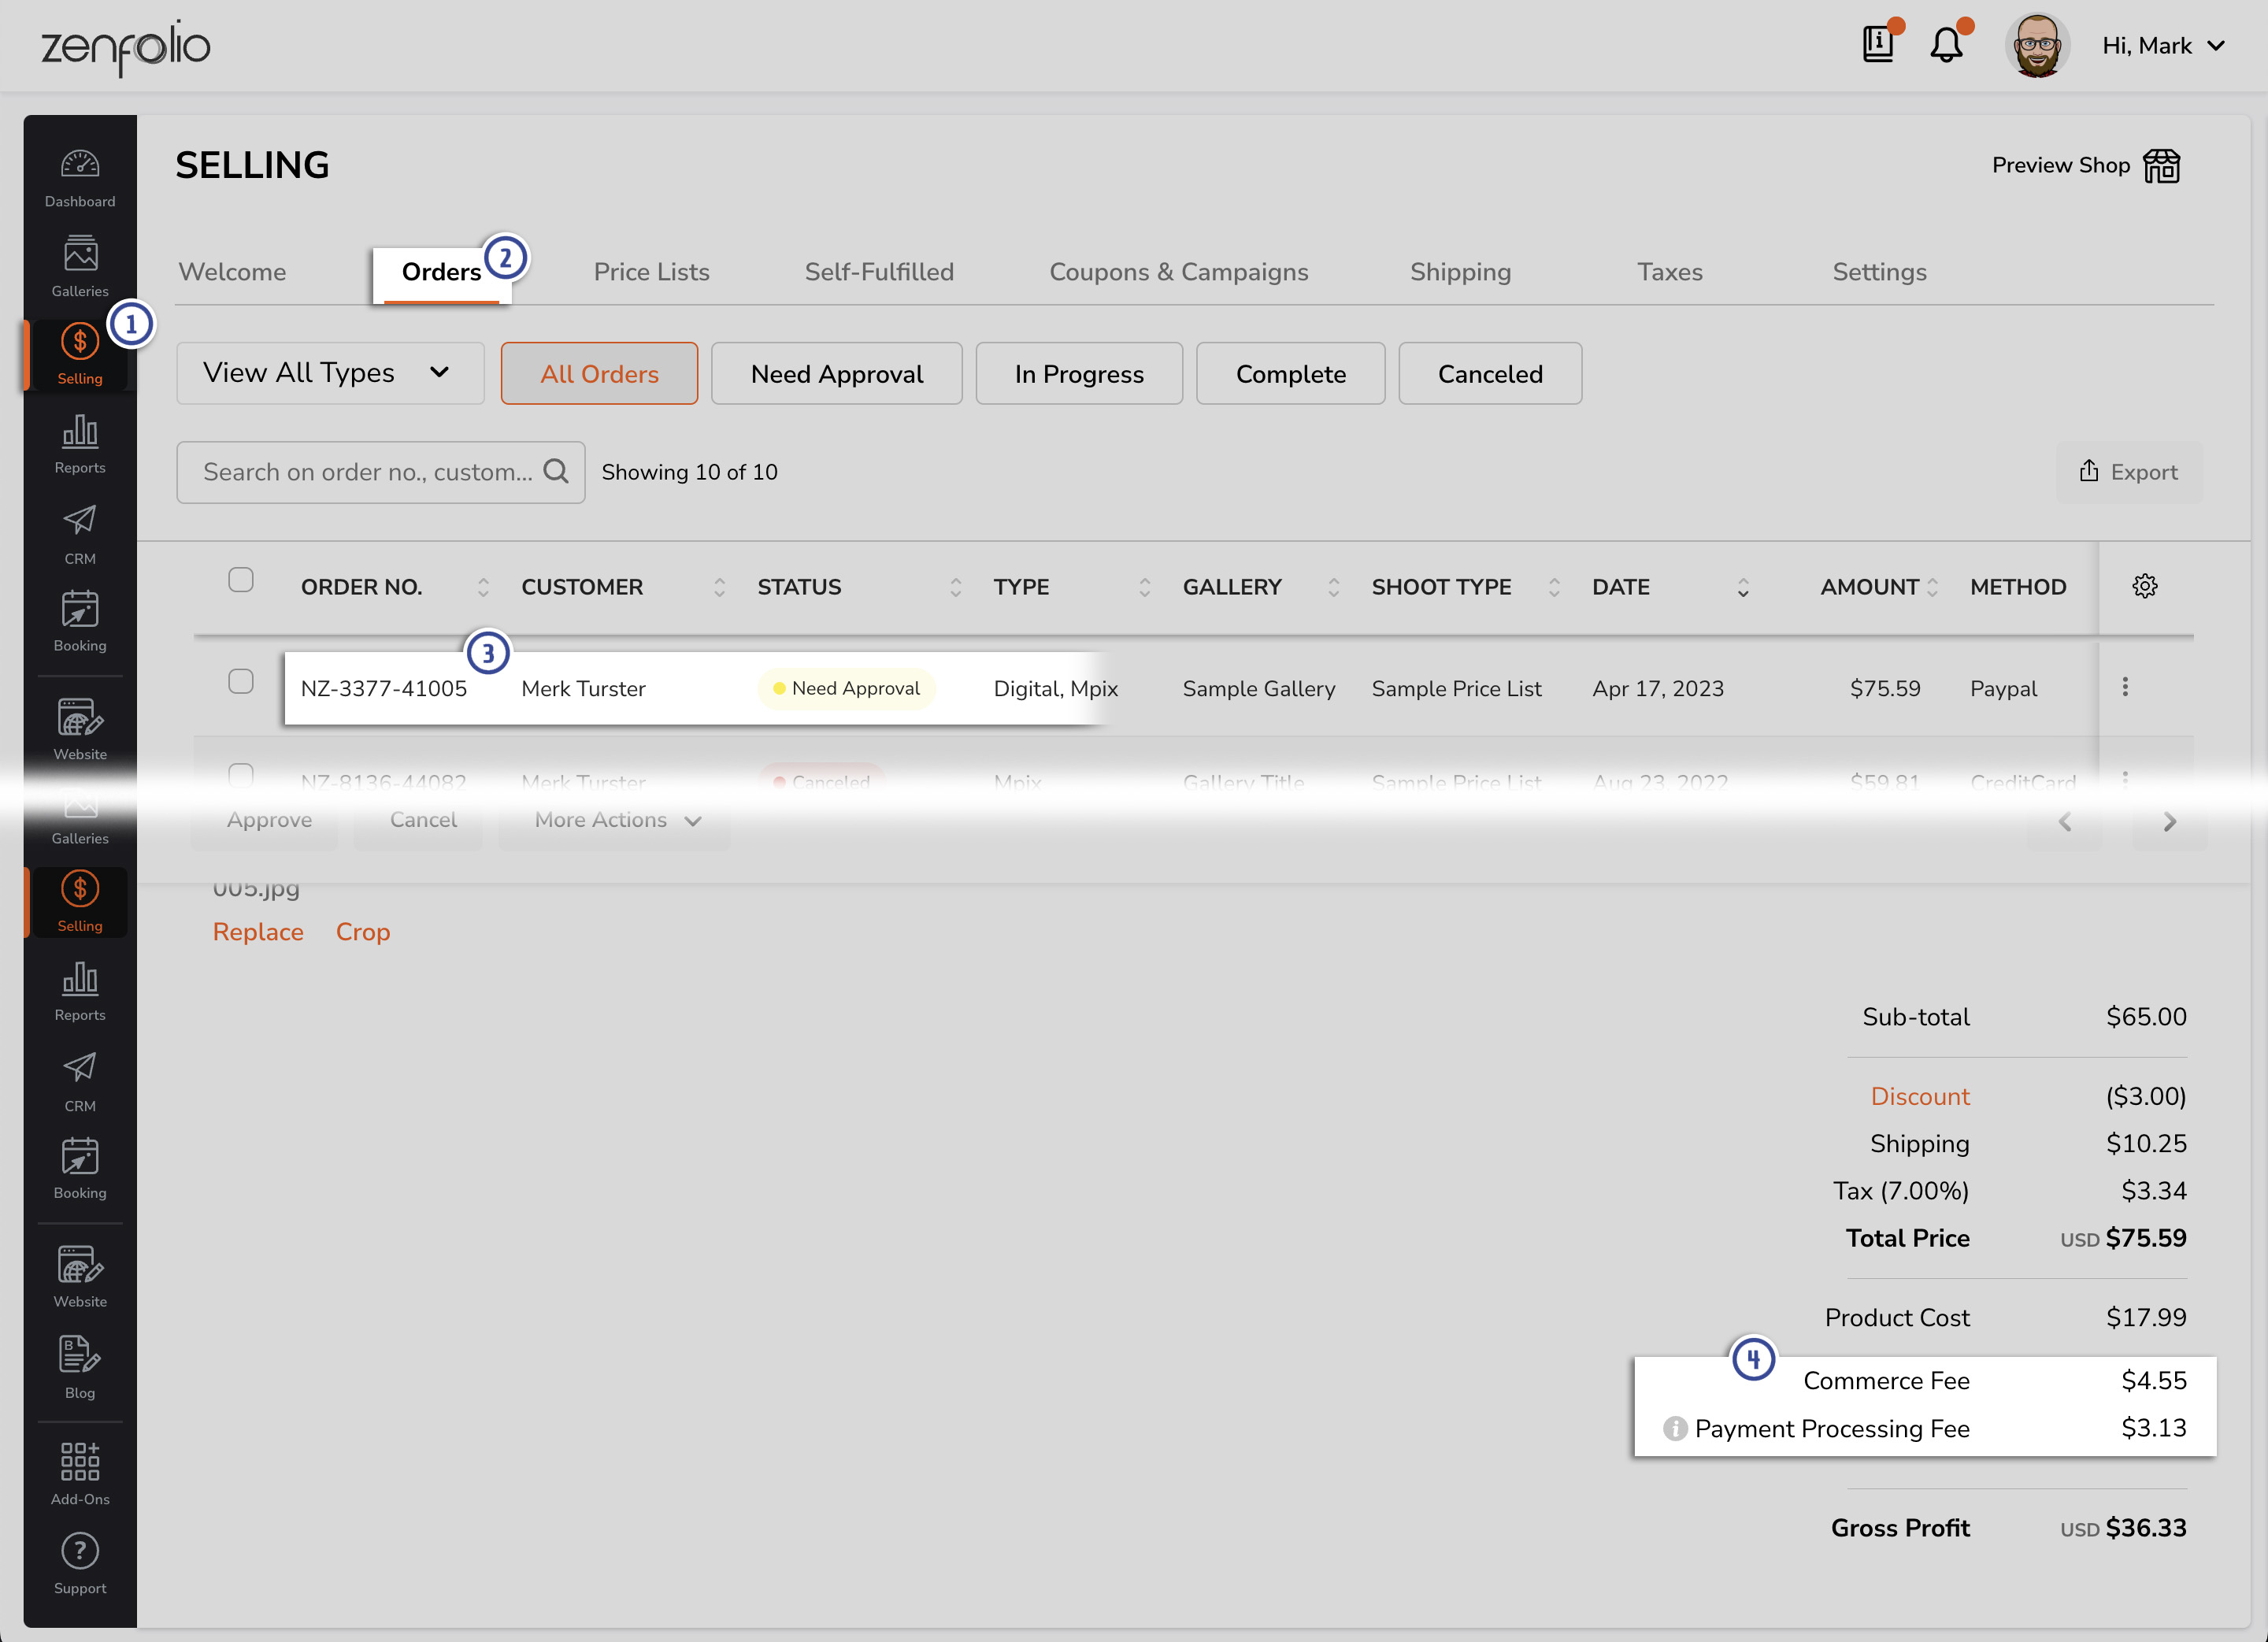2268x1642 pixels.
Task: Open the notifications bell
Action: [1946, 45]
